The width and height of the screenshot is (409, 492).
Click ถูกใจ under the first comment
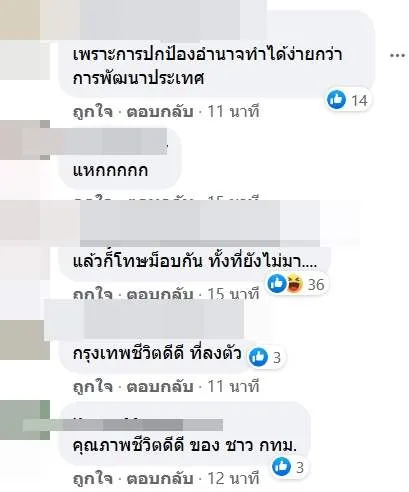93,111
